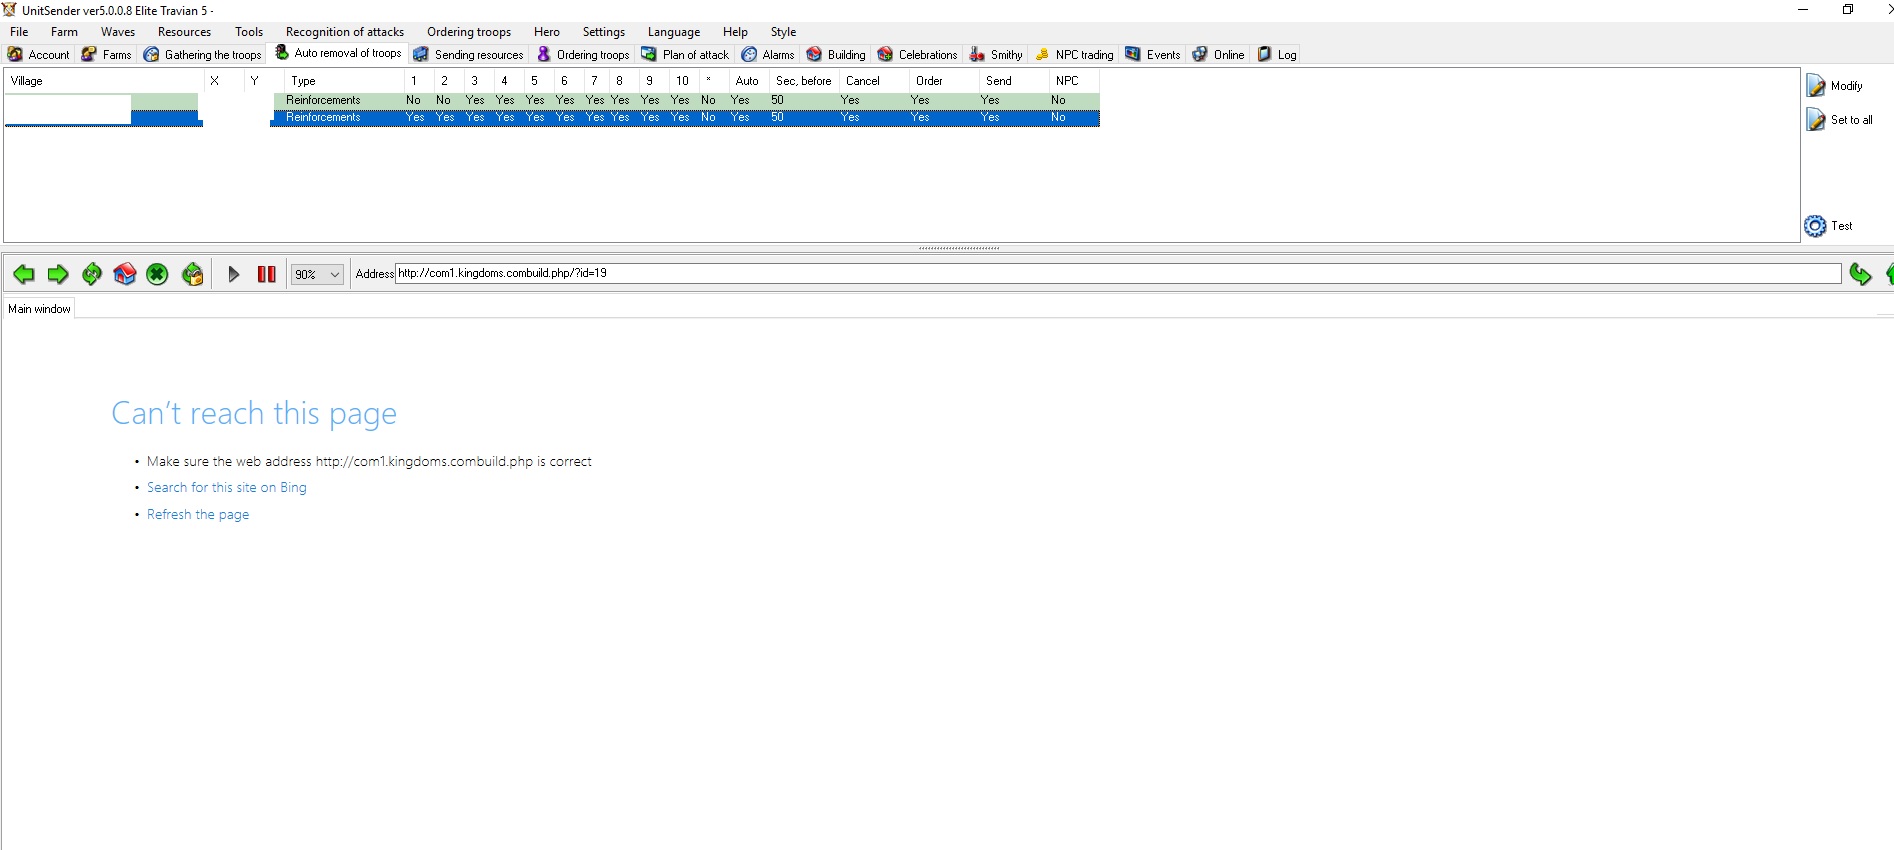1894x850 pixels.
Task: Open the Tools menu
Action: (x=249, y=32)
